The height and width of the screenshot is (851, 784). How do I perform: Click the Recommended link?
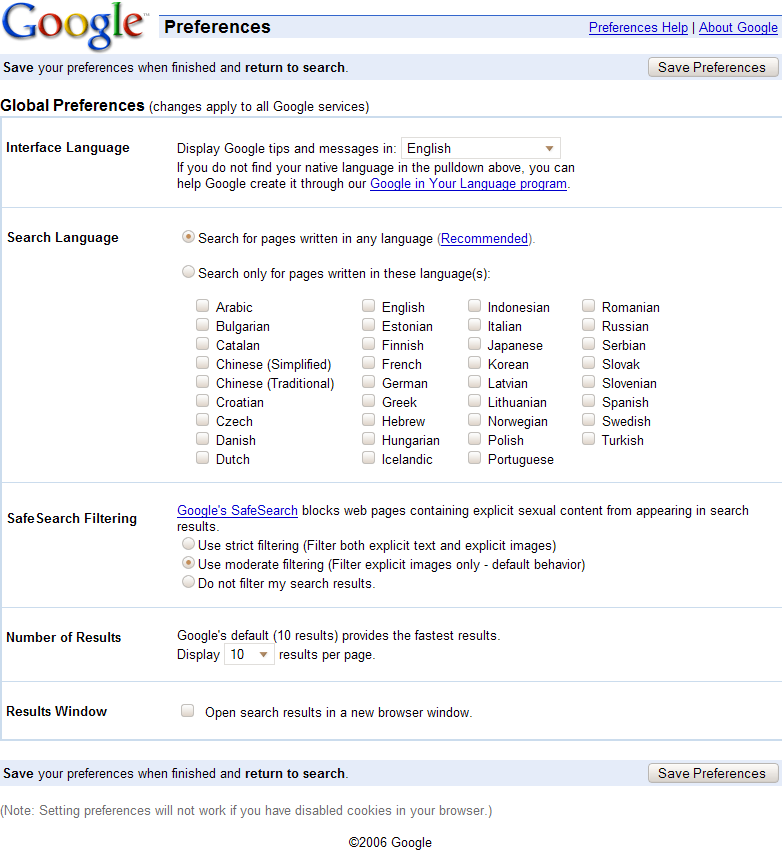484,239
